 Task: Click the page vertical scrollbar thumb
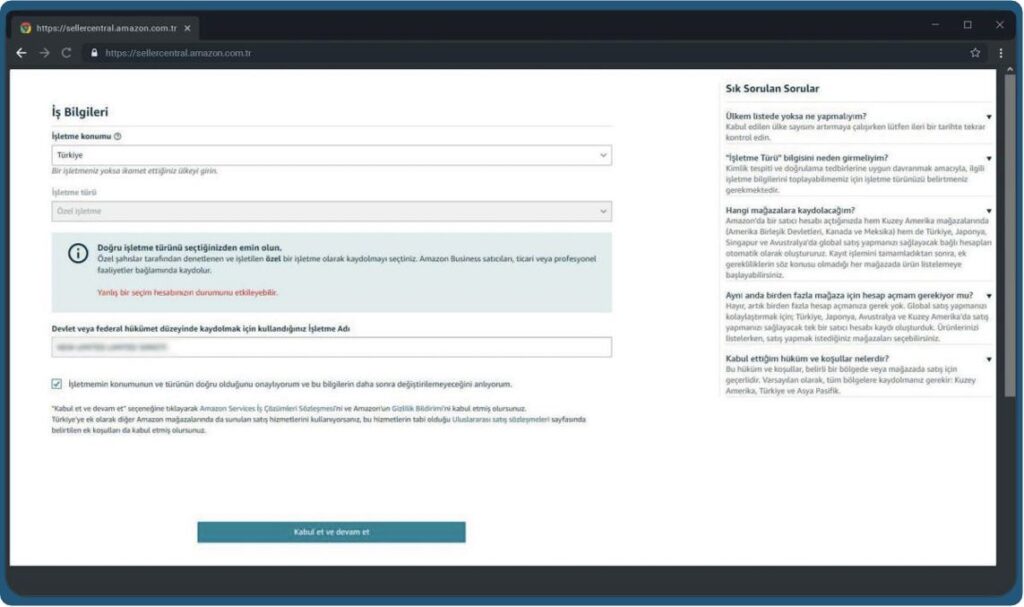pos(1010,235)
